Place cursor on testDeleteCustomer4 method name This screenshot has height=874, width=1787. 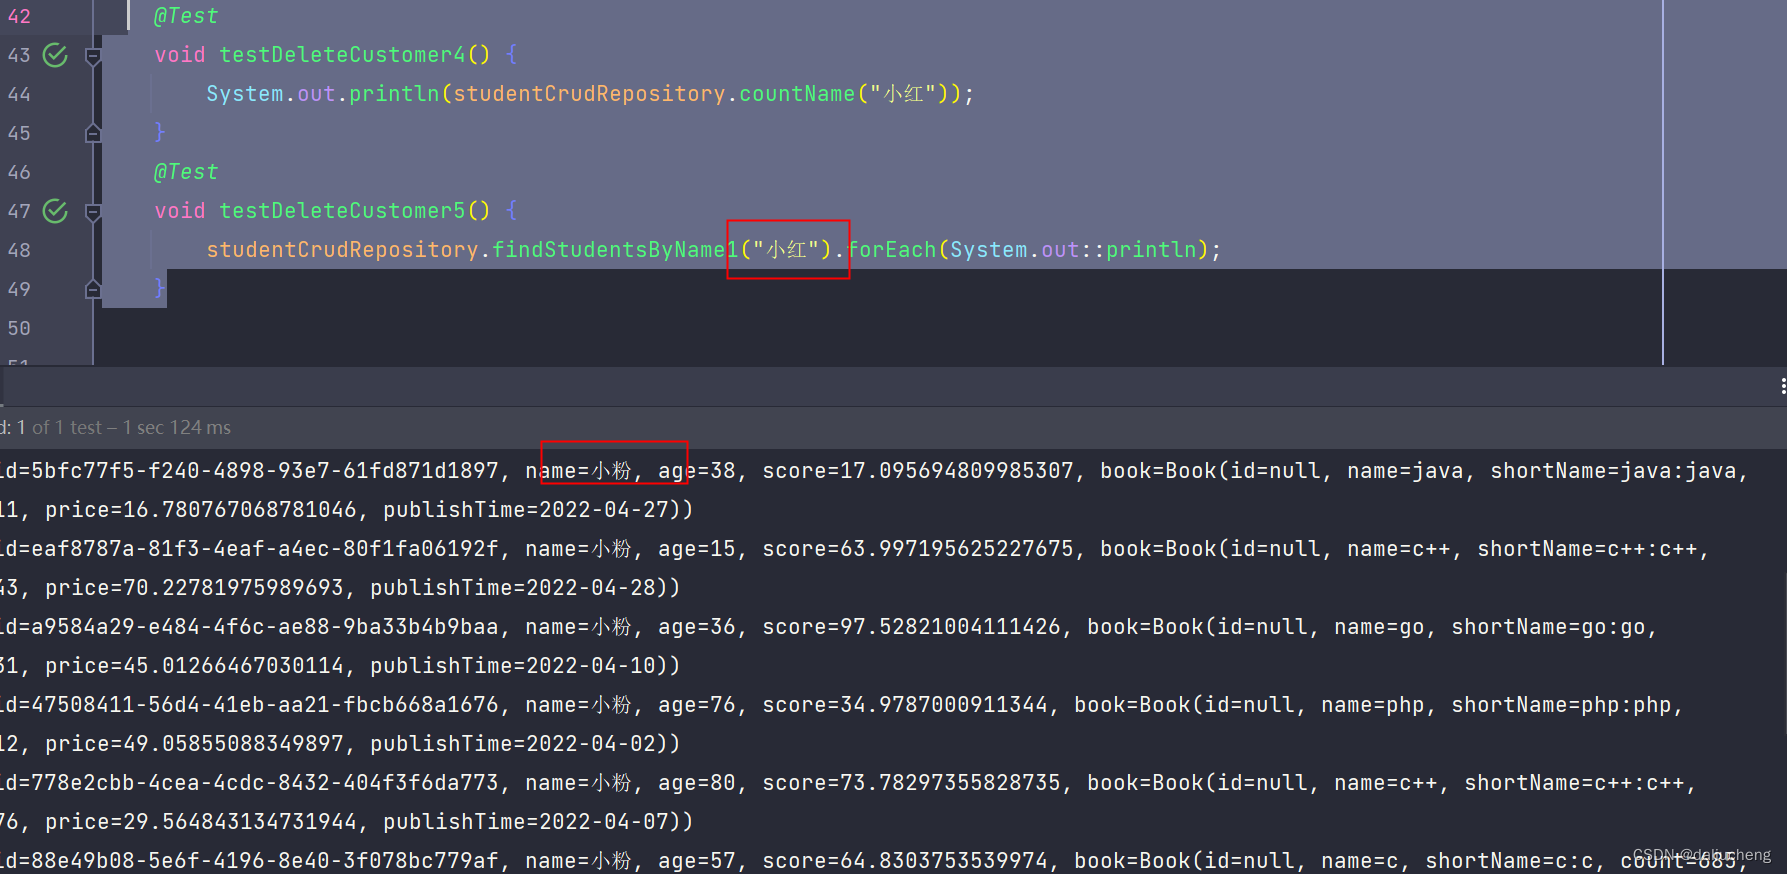342,55
